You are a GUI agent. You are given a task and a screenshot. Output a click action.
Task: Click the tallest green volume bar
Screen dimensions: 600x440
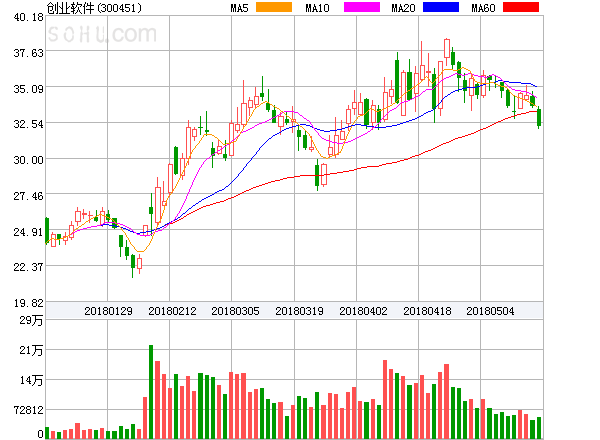(x=151, y=392)
